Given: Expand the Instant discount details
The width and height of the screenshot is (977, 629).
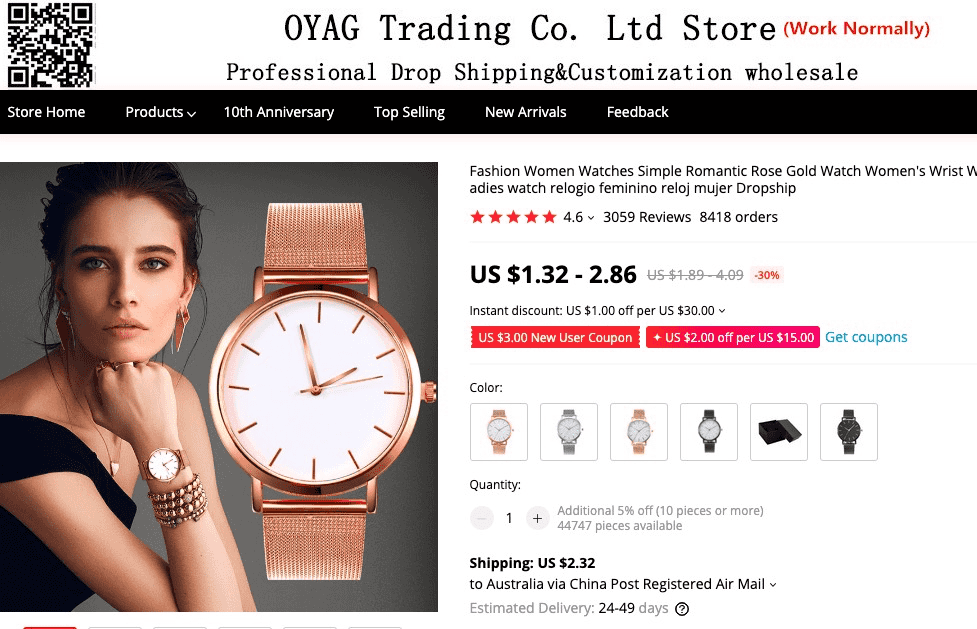Looking at the screenshot, I should tap(722, 310).
